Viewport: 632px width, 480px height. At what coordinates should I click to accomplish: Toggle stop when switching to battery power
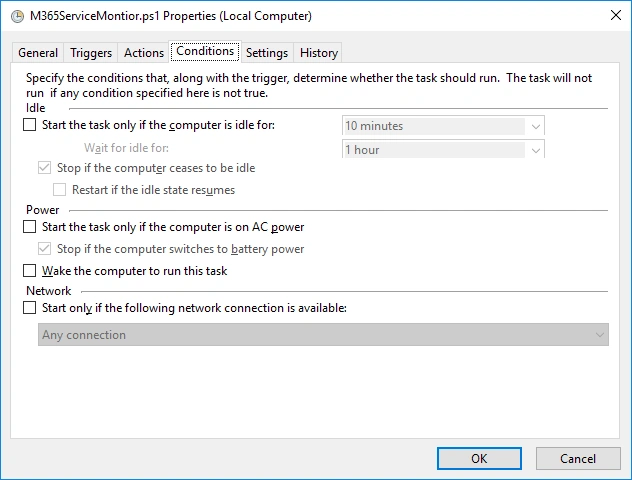[x=44, y=249]
